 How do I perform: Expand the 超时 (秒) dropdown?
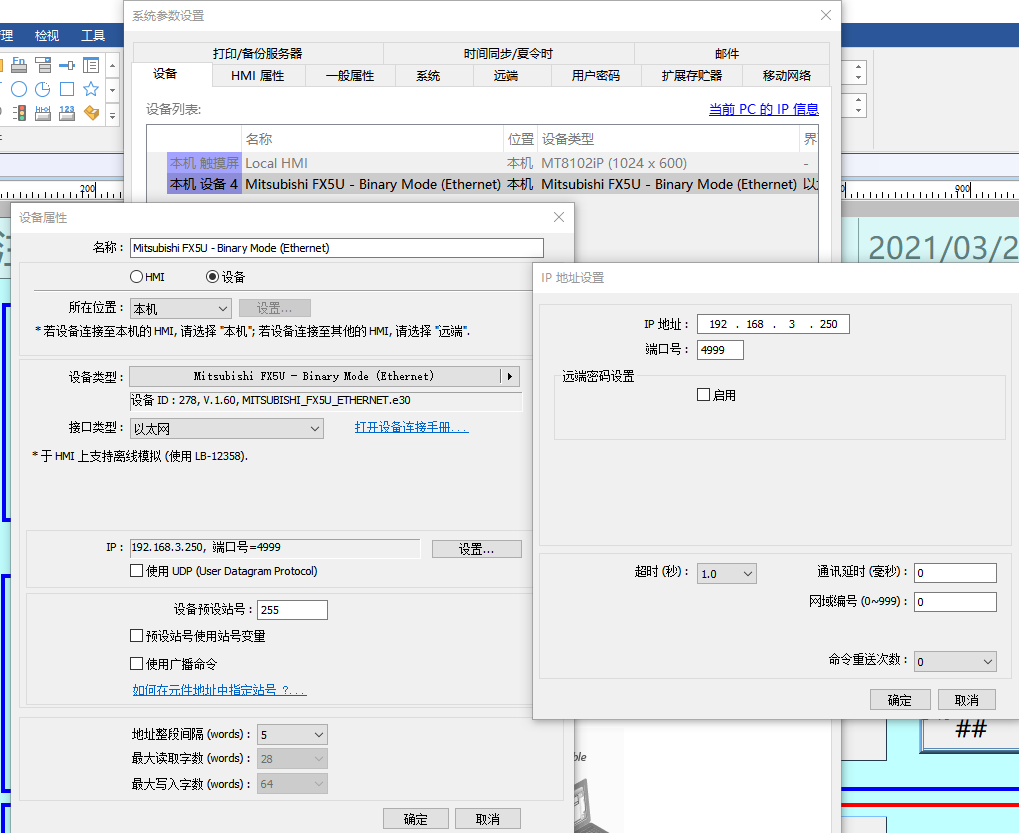tap(726, 573)
